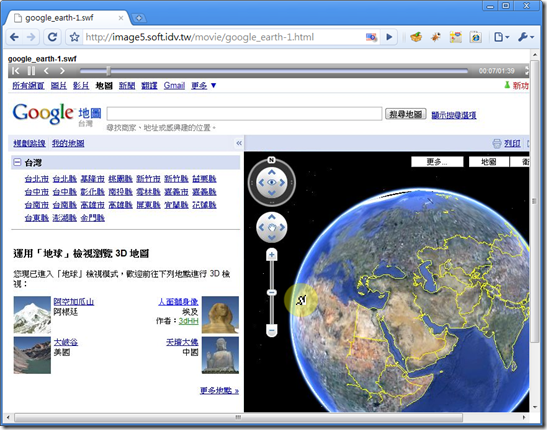Rewind the Flash movie to the start

pyautogui.click(x=16, y=71)
